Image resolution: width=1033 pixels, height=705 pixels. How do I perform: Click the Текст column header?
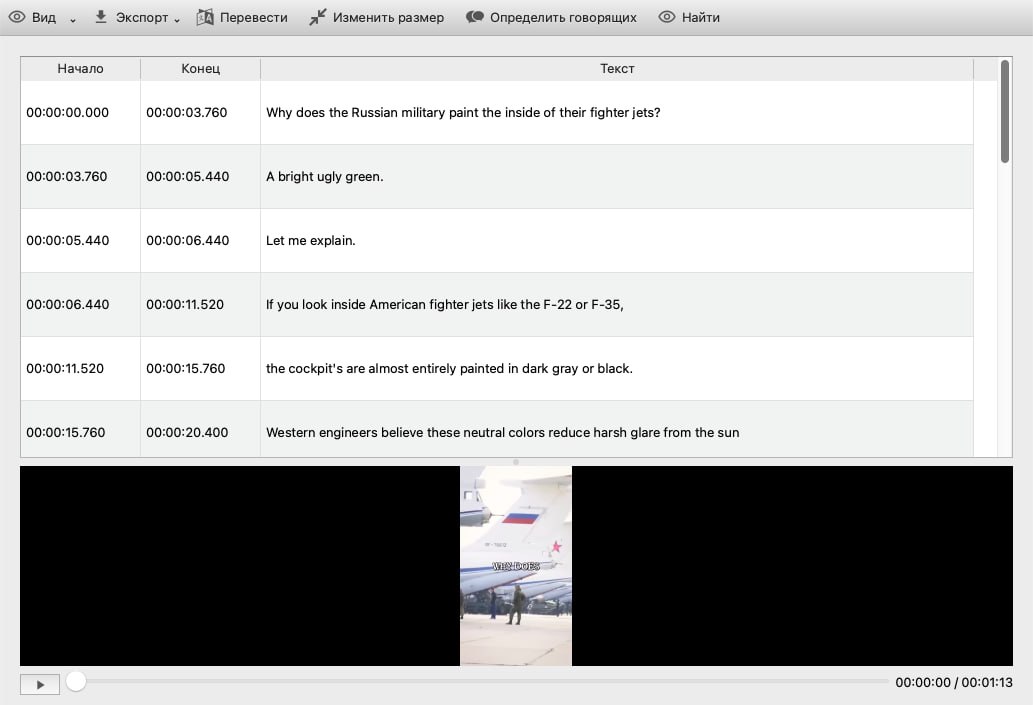click(617, 69)
